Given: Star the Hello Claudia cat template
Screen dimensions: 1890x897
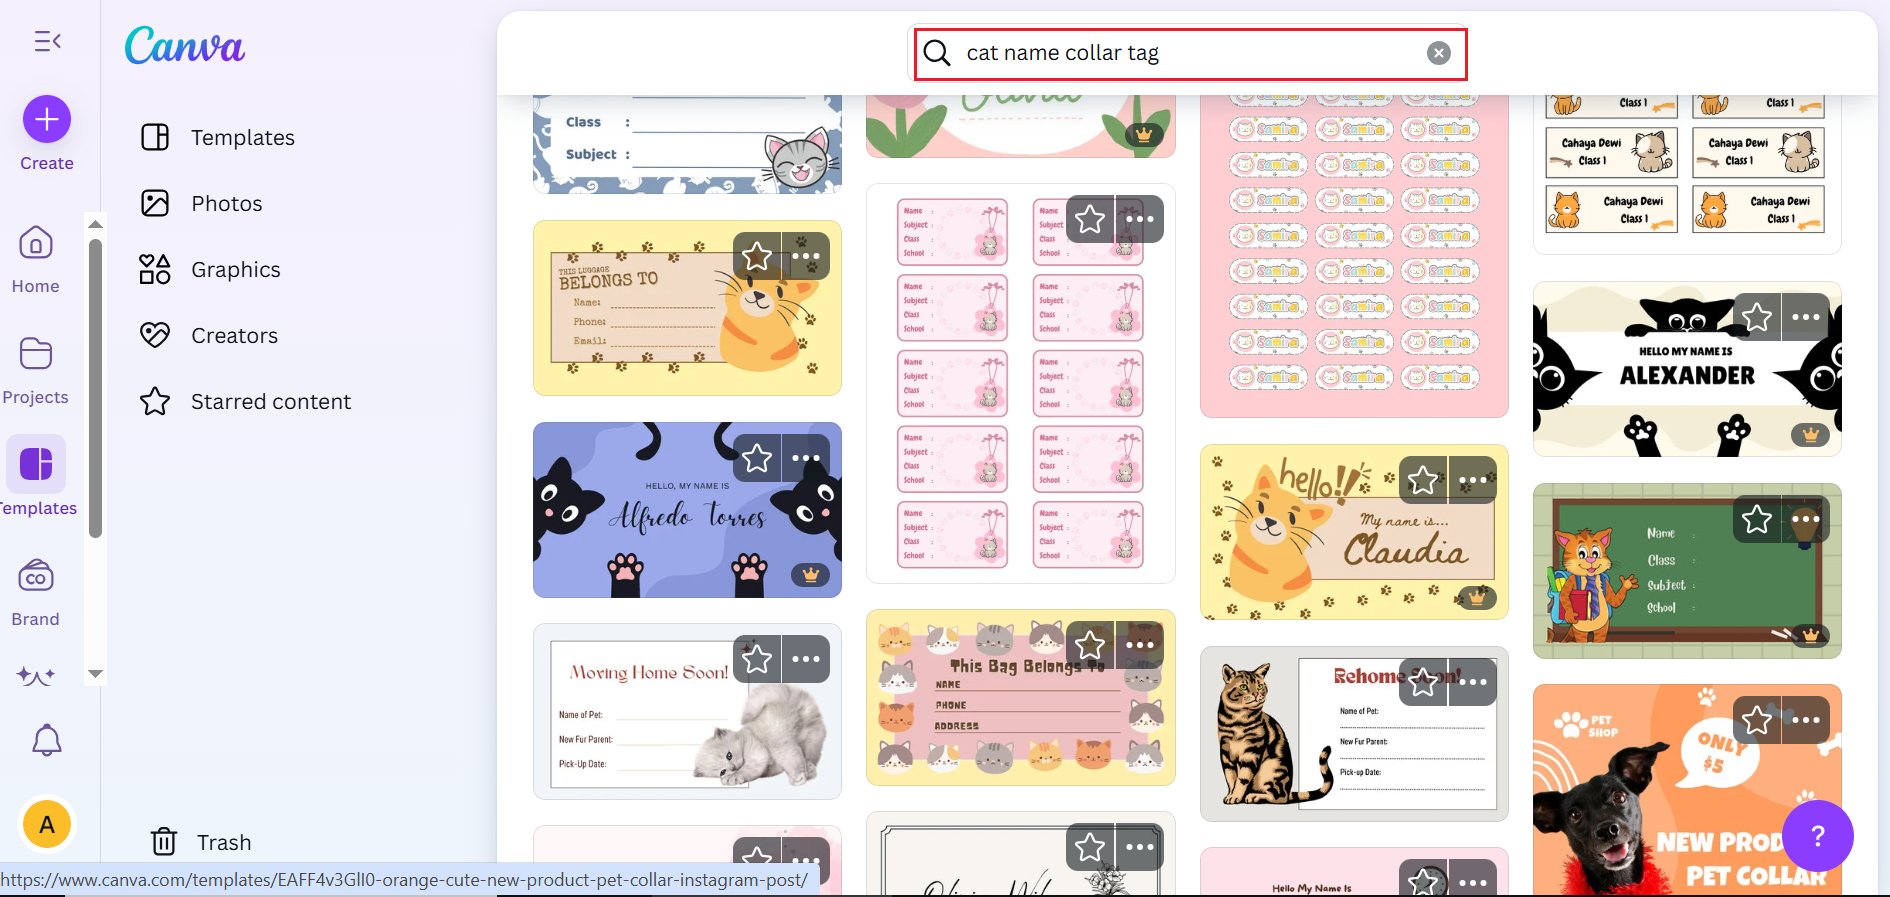Looking at the screenshot, I should (1423, 480).
